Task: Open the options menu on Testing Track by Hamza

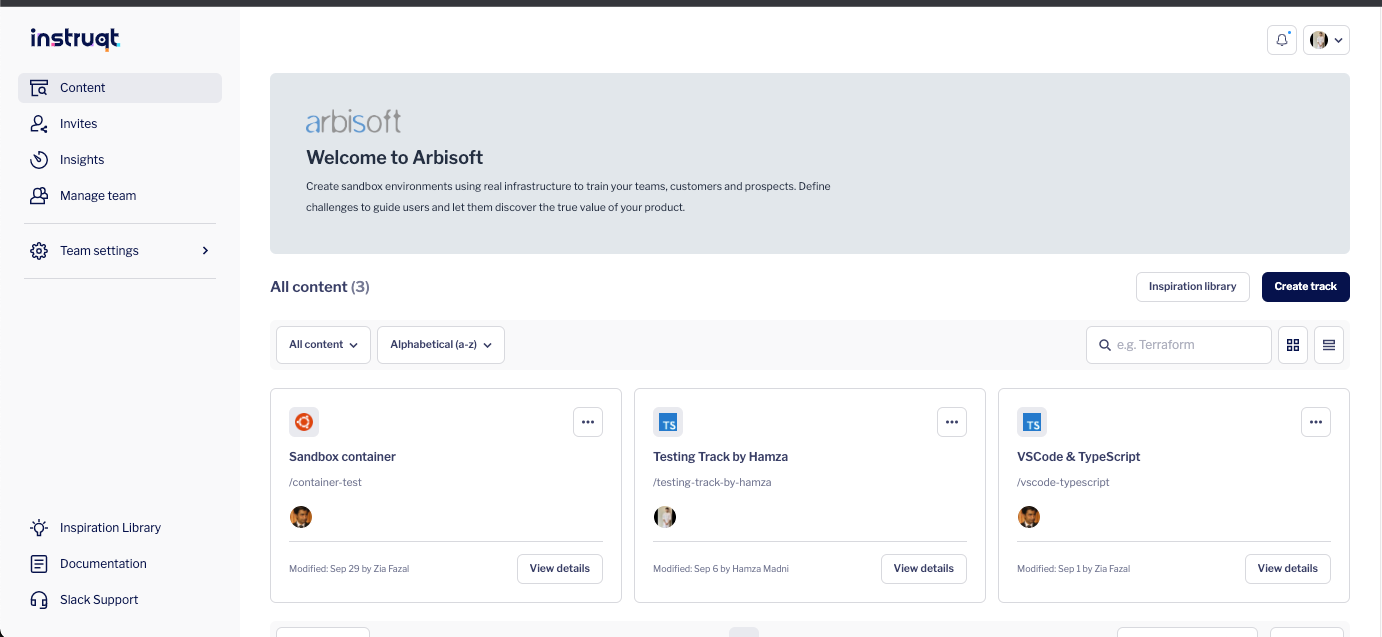Action: click(x=951, y=422)
